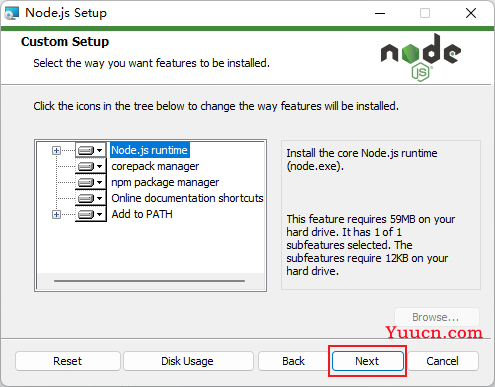Image resolution: width=495 pixels, height=387 pixels.
Task: Select Online documentation shortcuts feature
Action: point(187,198)
